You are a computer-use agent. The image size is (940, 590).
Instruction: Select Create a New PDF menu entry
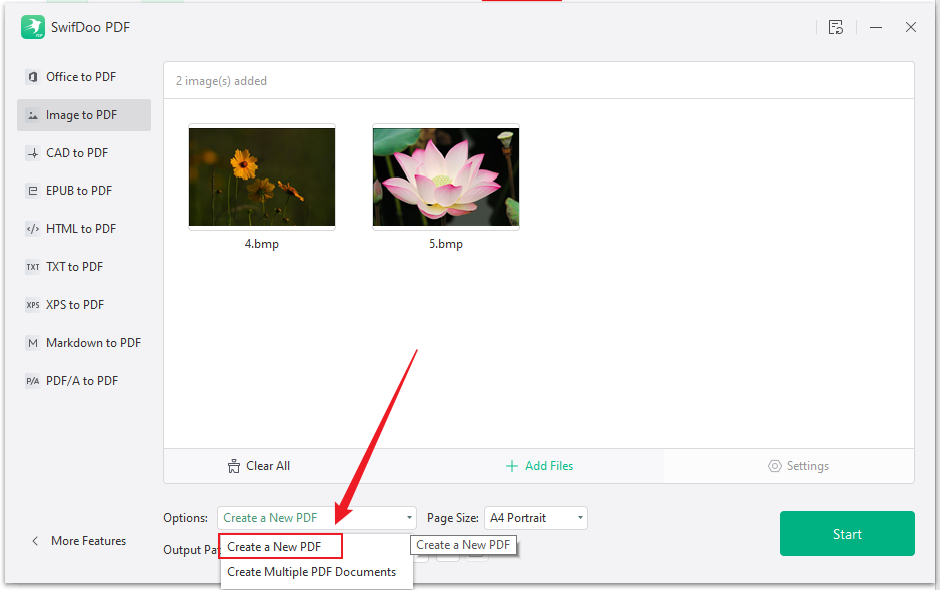pos(275,546)
